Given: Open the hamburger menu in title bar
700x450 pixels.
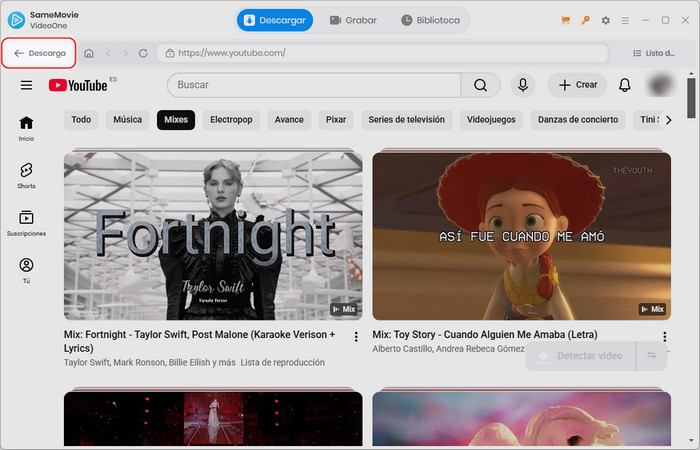Looking at the screenshot, I should click(x=625, y=21).
